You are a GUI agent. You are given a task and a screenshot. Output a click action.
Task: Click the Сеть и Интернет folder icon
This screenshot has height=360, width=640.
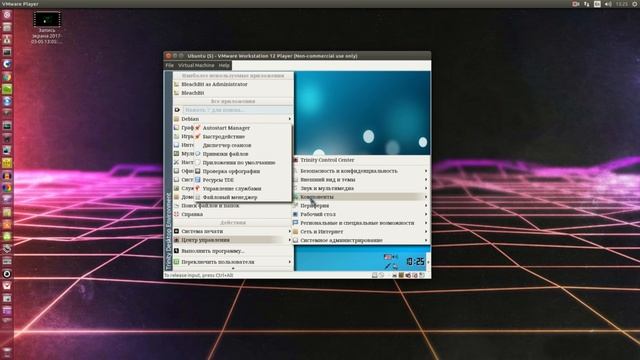[x=296, y=231]
